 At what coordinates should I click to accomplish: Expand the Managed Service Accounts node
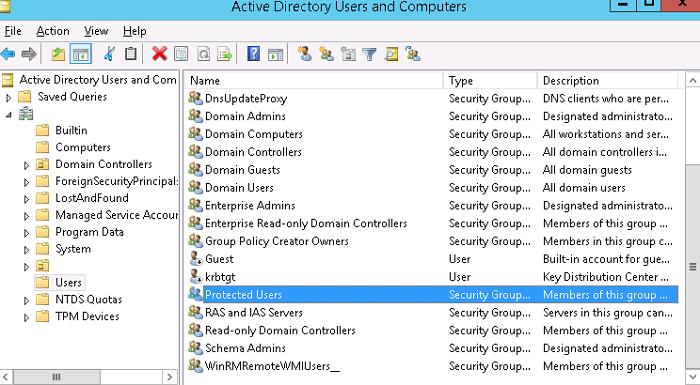26,216
